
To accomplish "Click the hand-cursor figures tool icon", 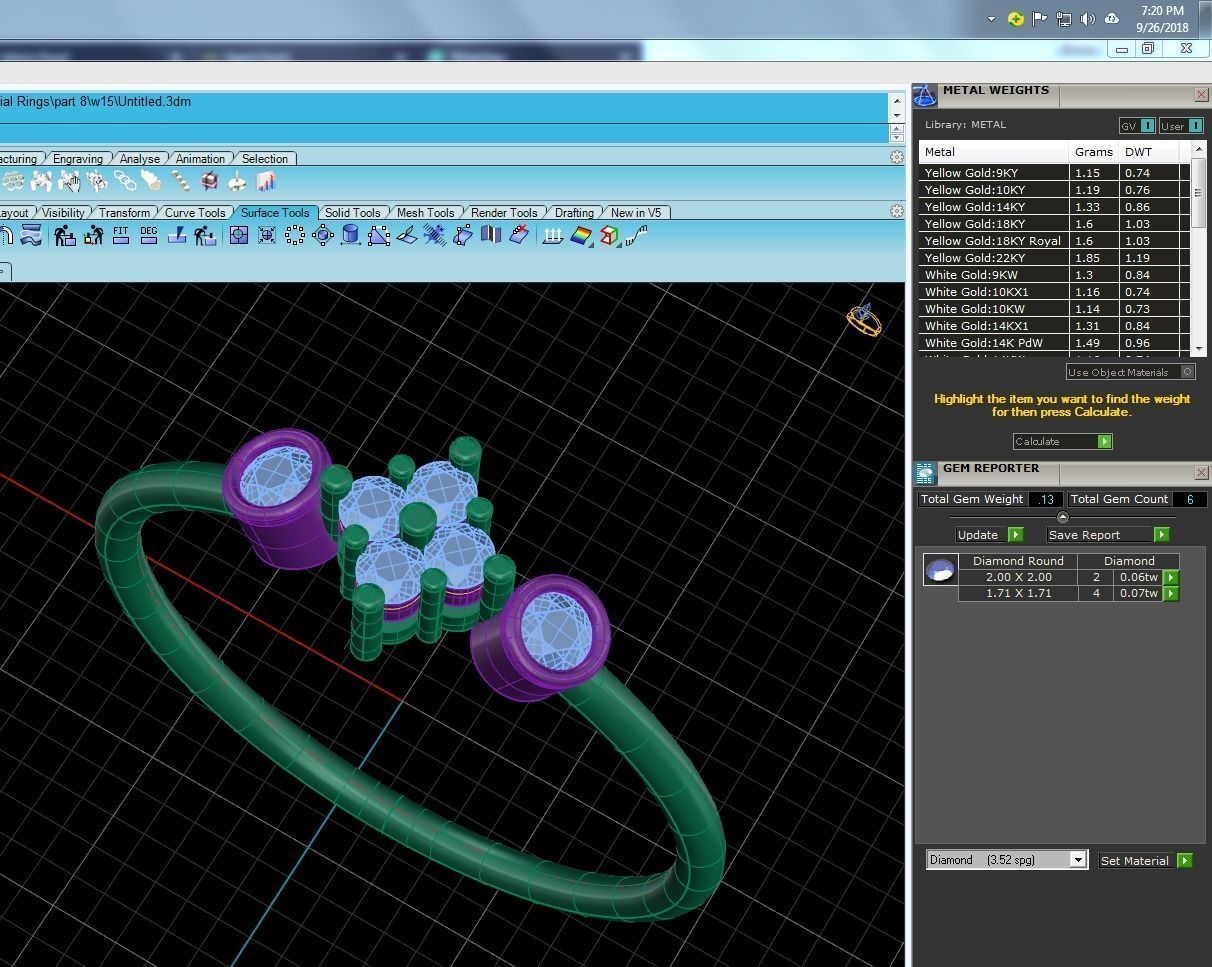I will tap(69, 181).
